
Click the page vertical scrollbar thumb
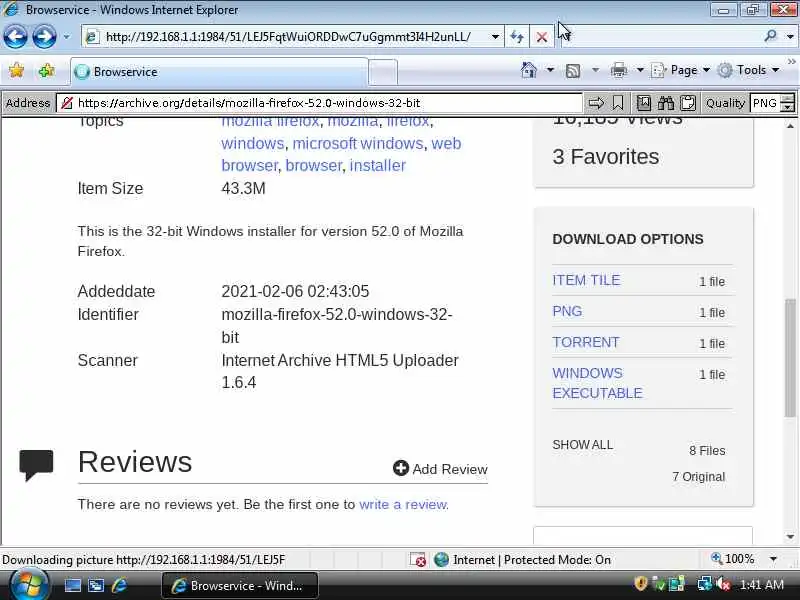(x=790, y=357)
